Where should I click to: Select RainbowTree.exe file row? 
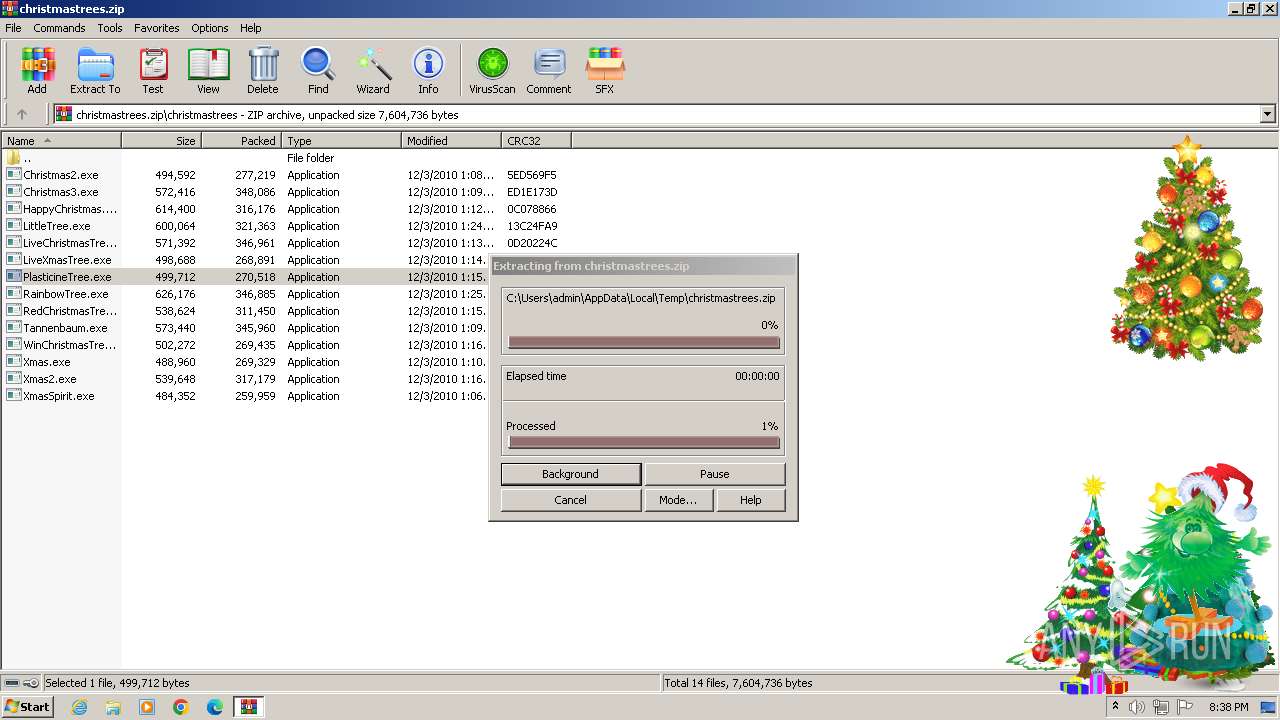[x=246, y=294]
